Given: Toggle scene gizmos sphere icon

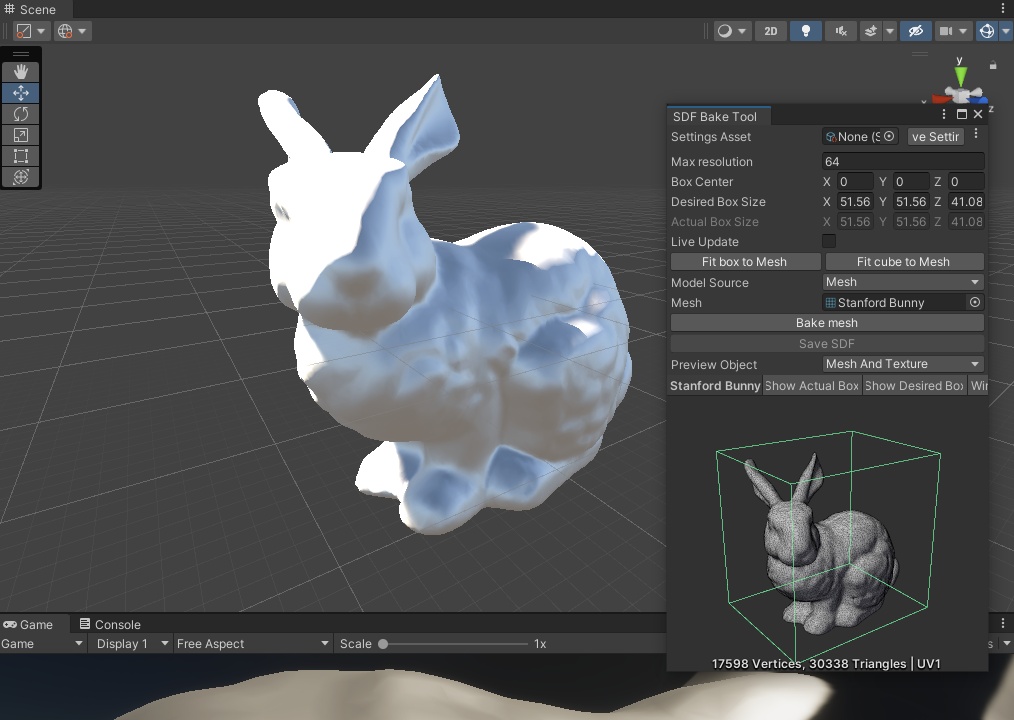Looking at the screenshot, I should pos(987,31).
